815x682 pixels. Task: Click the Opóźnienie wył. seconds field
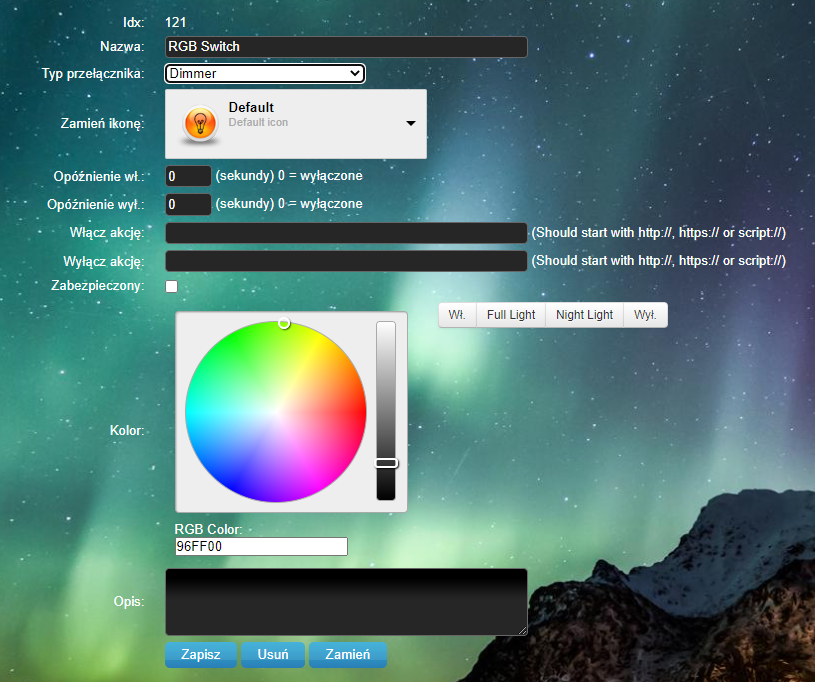pos(188,204)
